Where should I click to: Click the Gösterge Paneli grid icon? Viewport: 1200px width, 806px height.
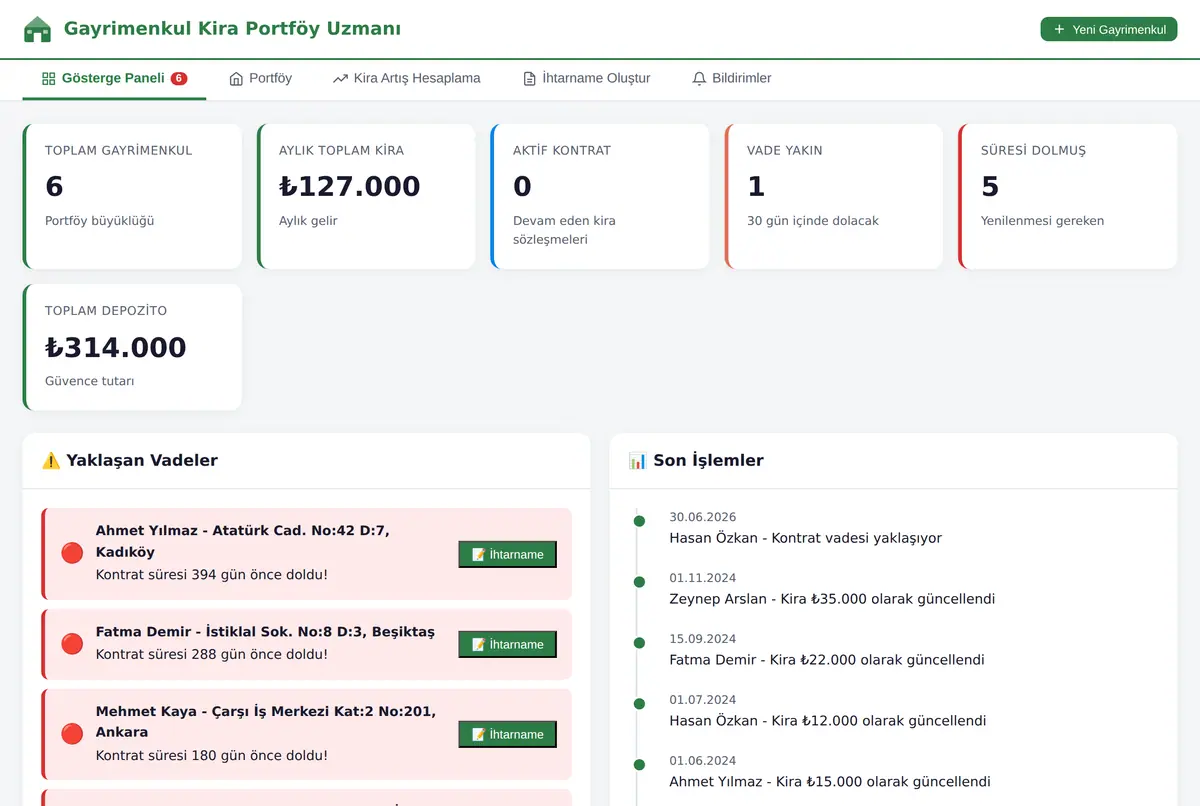(x=49, y=78)
